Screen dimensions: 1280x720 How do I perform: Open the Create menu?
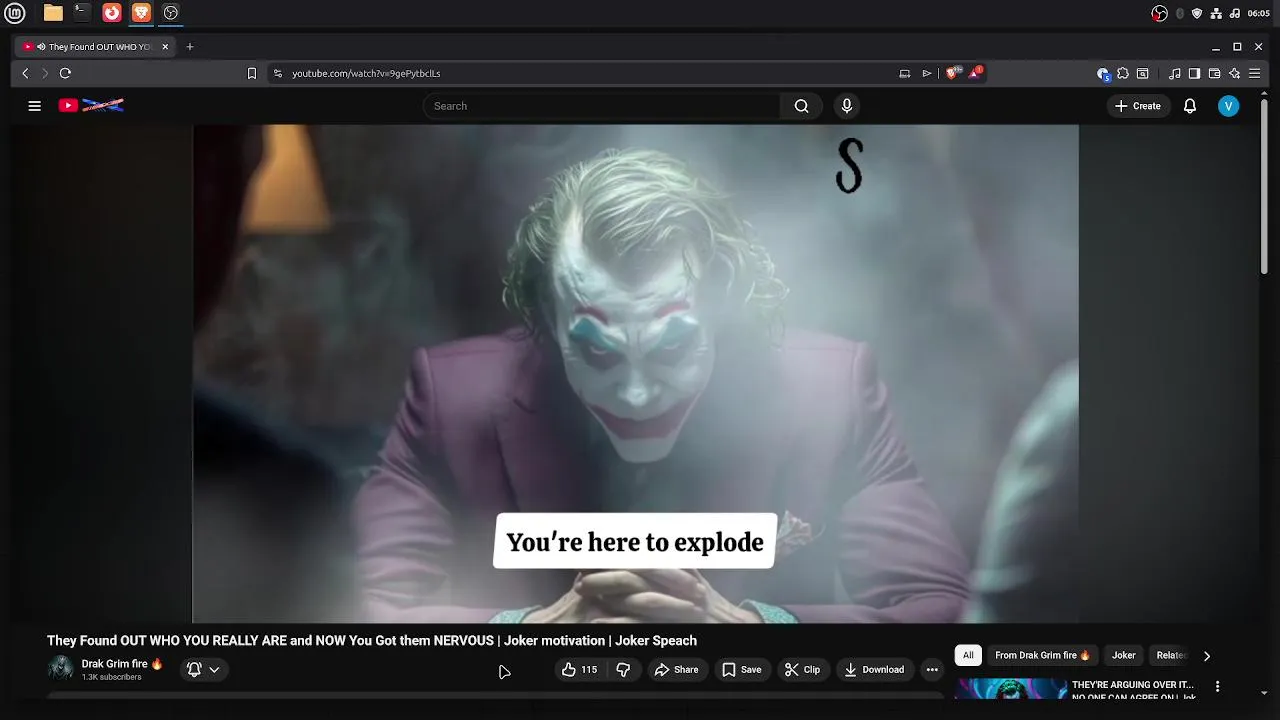(x=1138, y=106)
